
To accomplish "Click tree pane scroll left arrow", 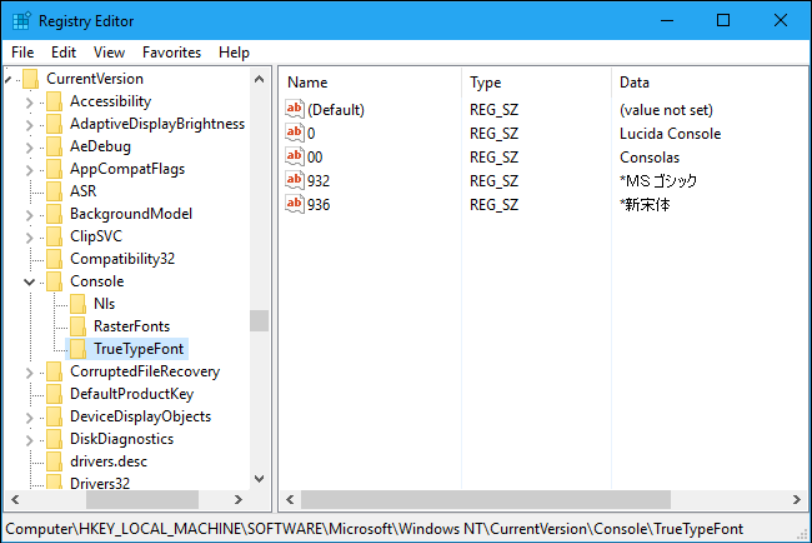I will point(15,500).
